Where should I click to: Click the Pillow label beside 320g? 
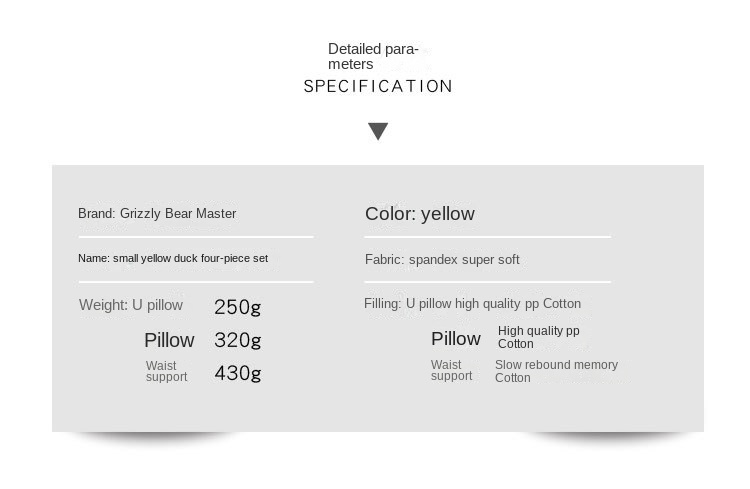169,340
